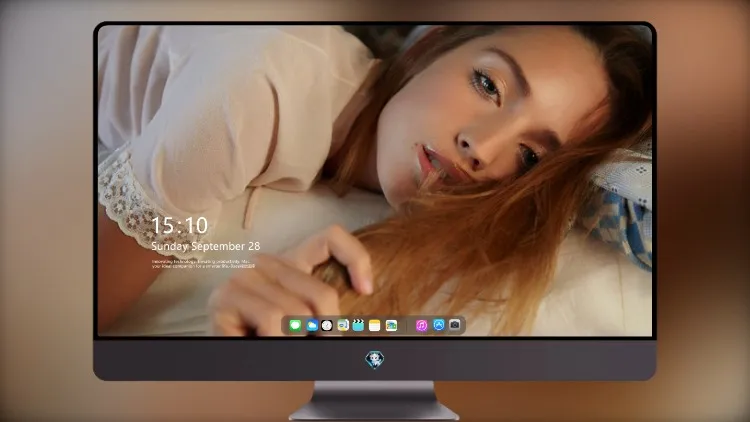This screenshot has height=422, width=750.
Task: Click the 15:10 clock widget
Action: tap(179, 225)
